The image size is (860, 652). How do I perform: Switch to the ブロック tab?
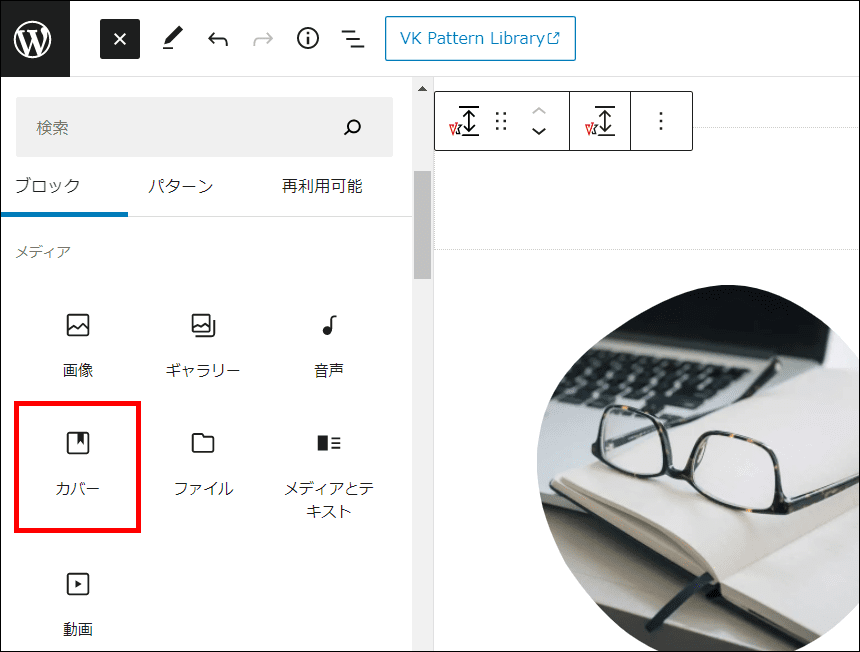pyautogui.click(x=48, y=186)
